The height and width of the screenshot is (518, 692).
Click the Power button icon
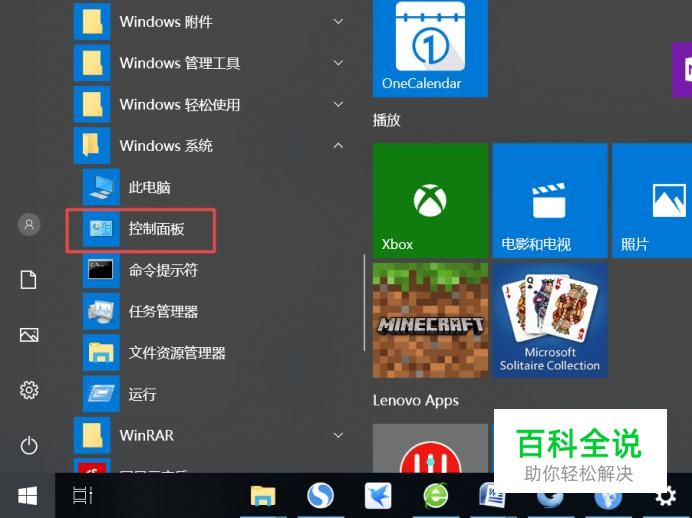29,446
